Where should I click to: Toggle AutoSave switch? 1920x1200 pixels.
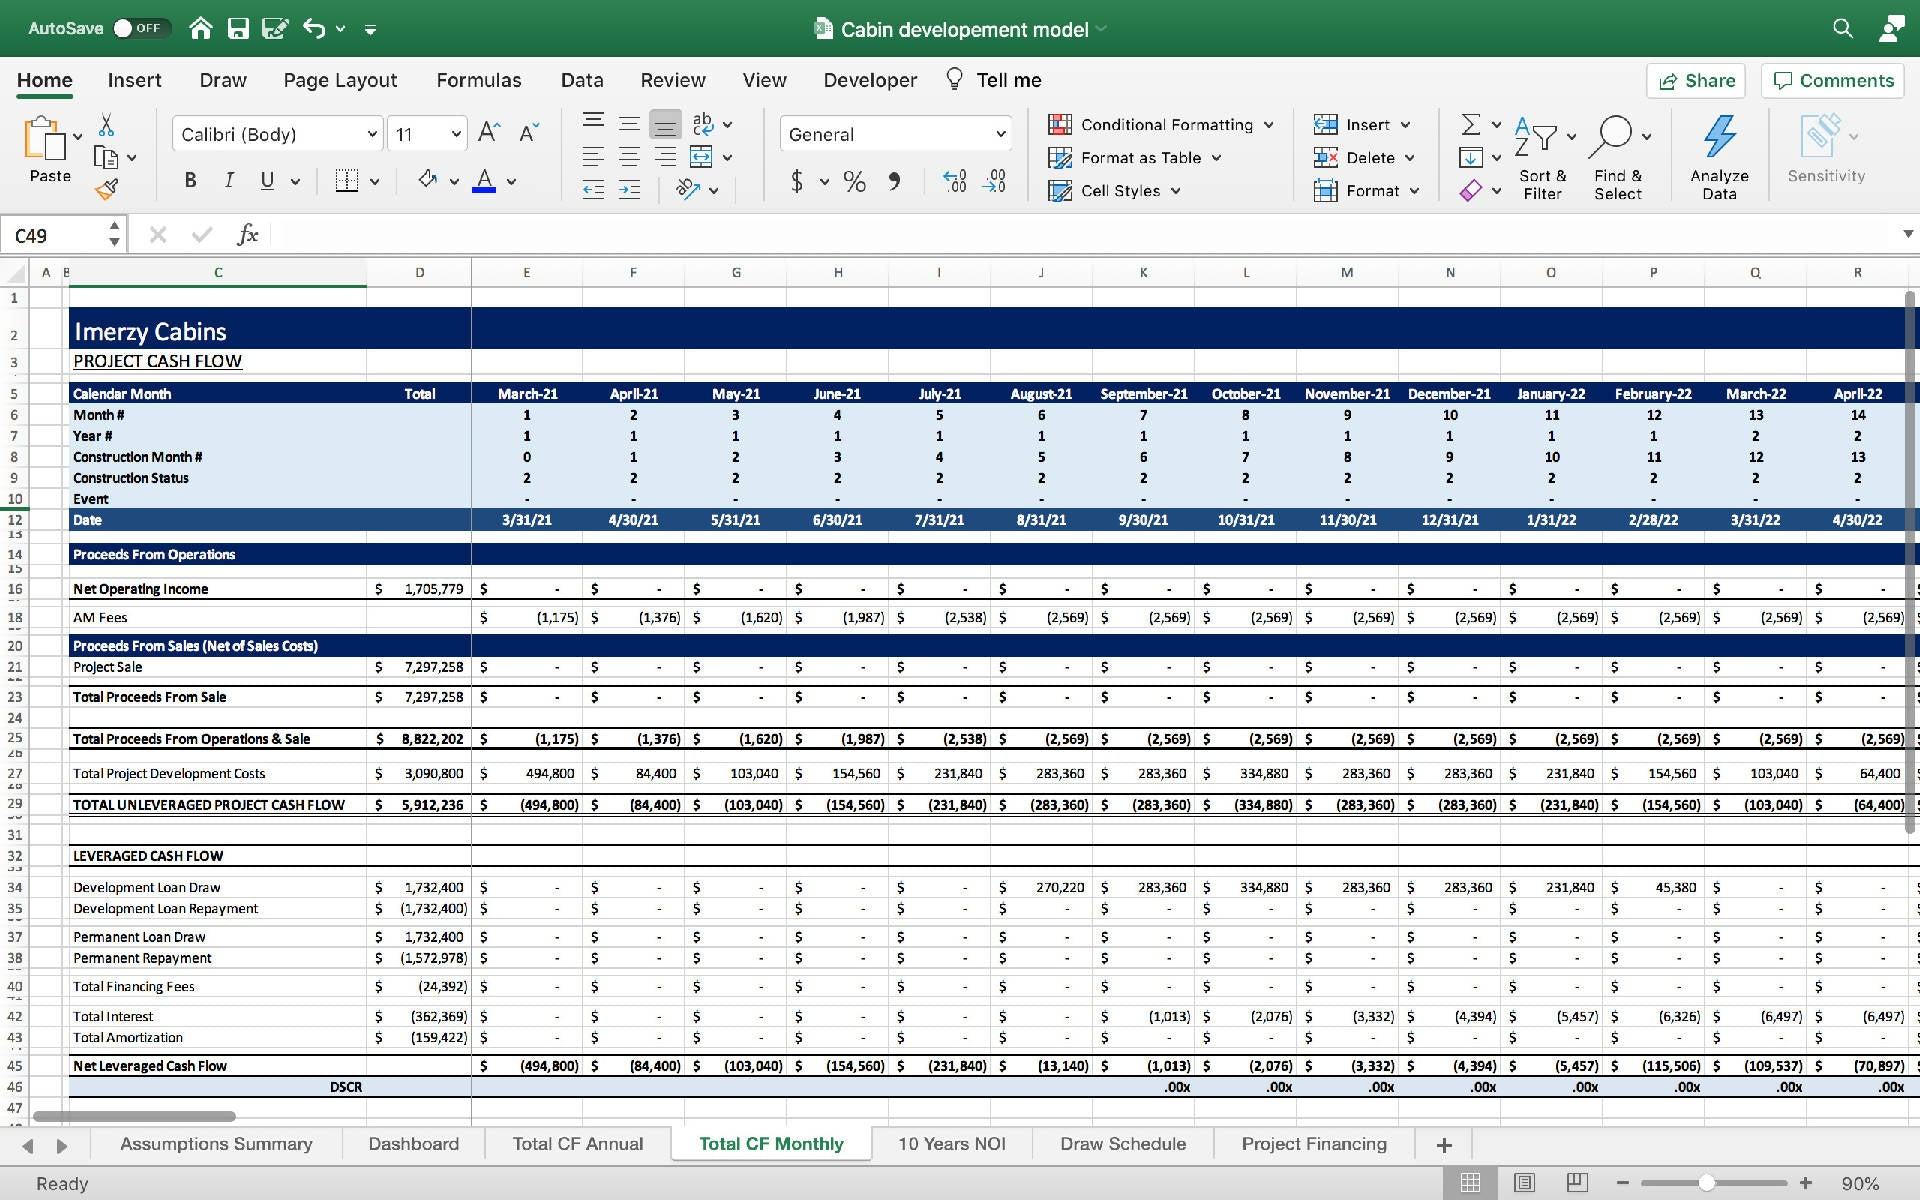point(140,28)
